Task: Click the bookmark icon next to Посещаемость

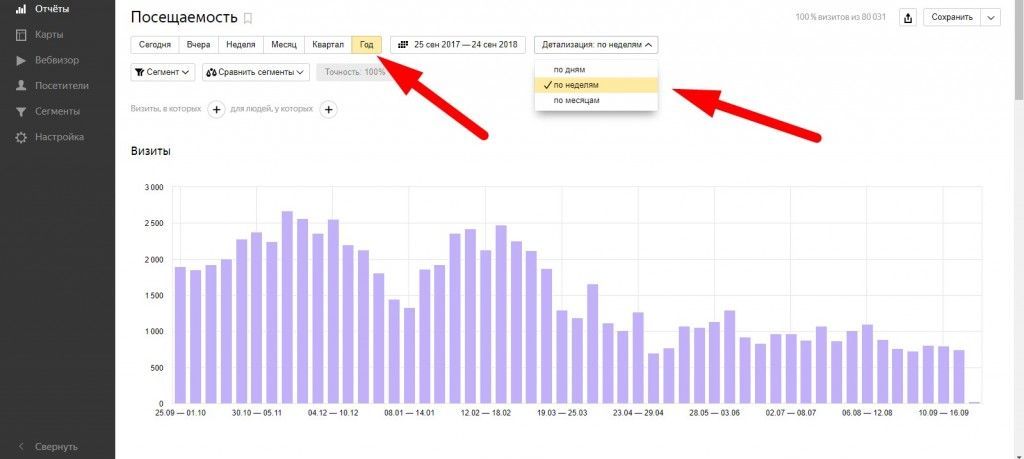Action: click(x=249, y=18)
